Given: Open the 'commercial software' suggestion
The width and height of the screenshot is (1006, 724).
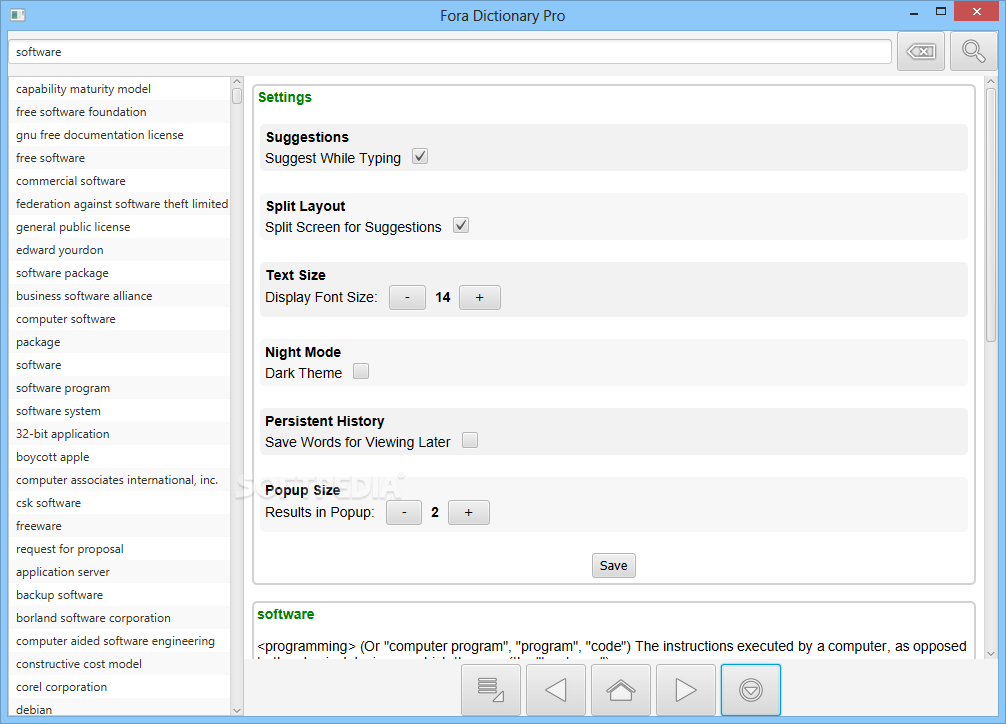Looking at the screenshot, I should pyautogui.click(x=119, y=181).
